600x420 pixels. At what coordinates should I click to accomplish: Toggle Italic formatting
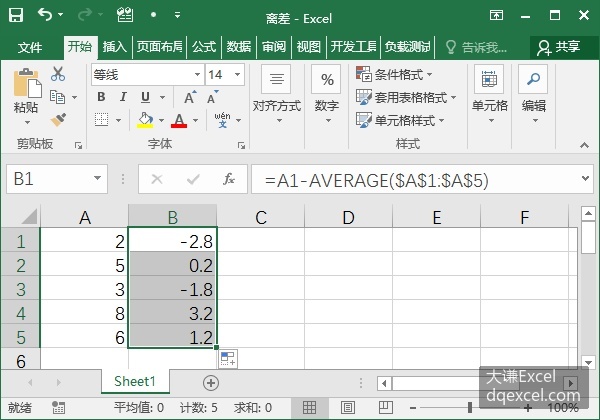[123, 97]
